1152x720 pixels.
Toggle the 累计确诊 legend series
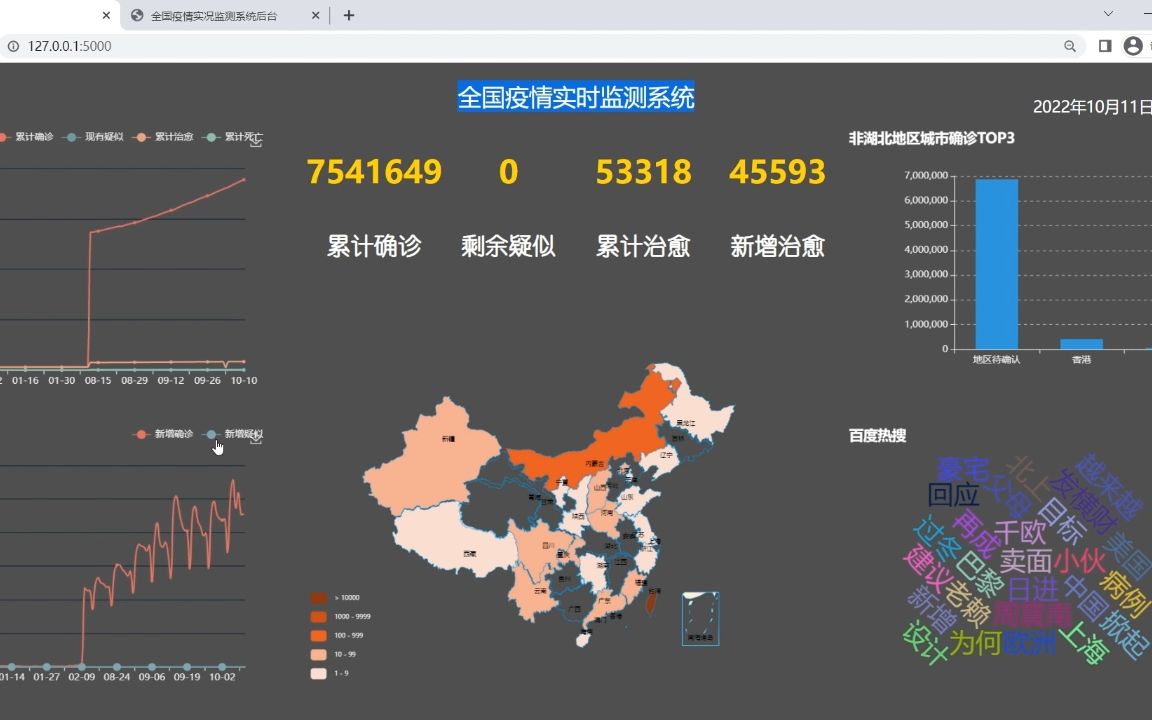click(x=26, y=137)
